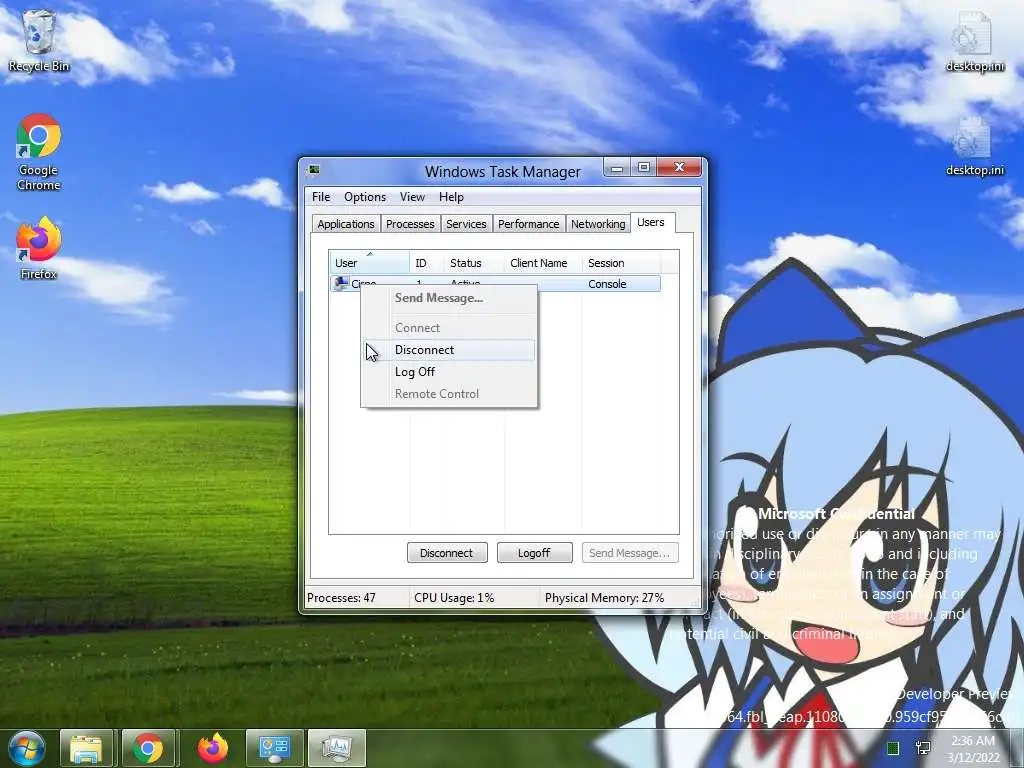Click the Physical Memory: 27% status text
Viewport: 1024px width, 768px height.
[604, 598]
